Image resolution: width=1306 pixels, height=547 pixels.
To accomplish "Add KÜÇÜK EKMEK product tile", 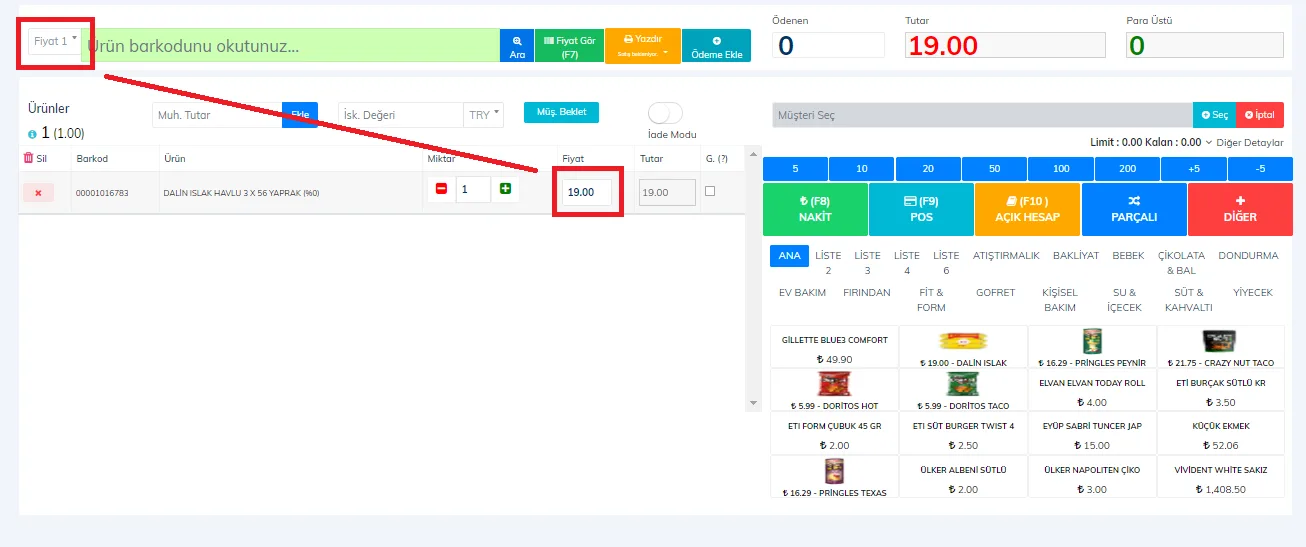I will point(1221,434).
